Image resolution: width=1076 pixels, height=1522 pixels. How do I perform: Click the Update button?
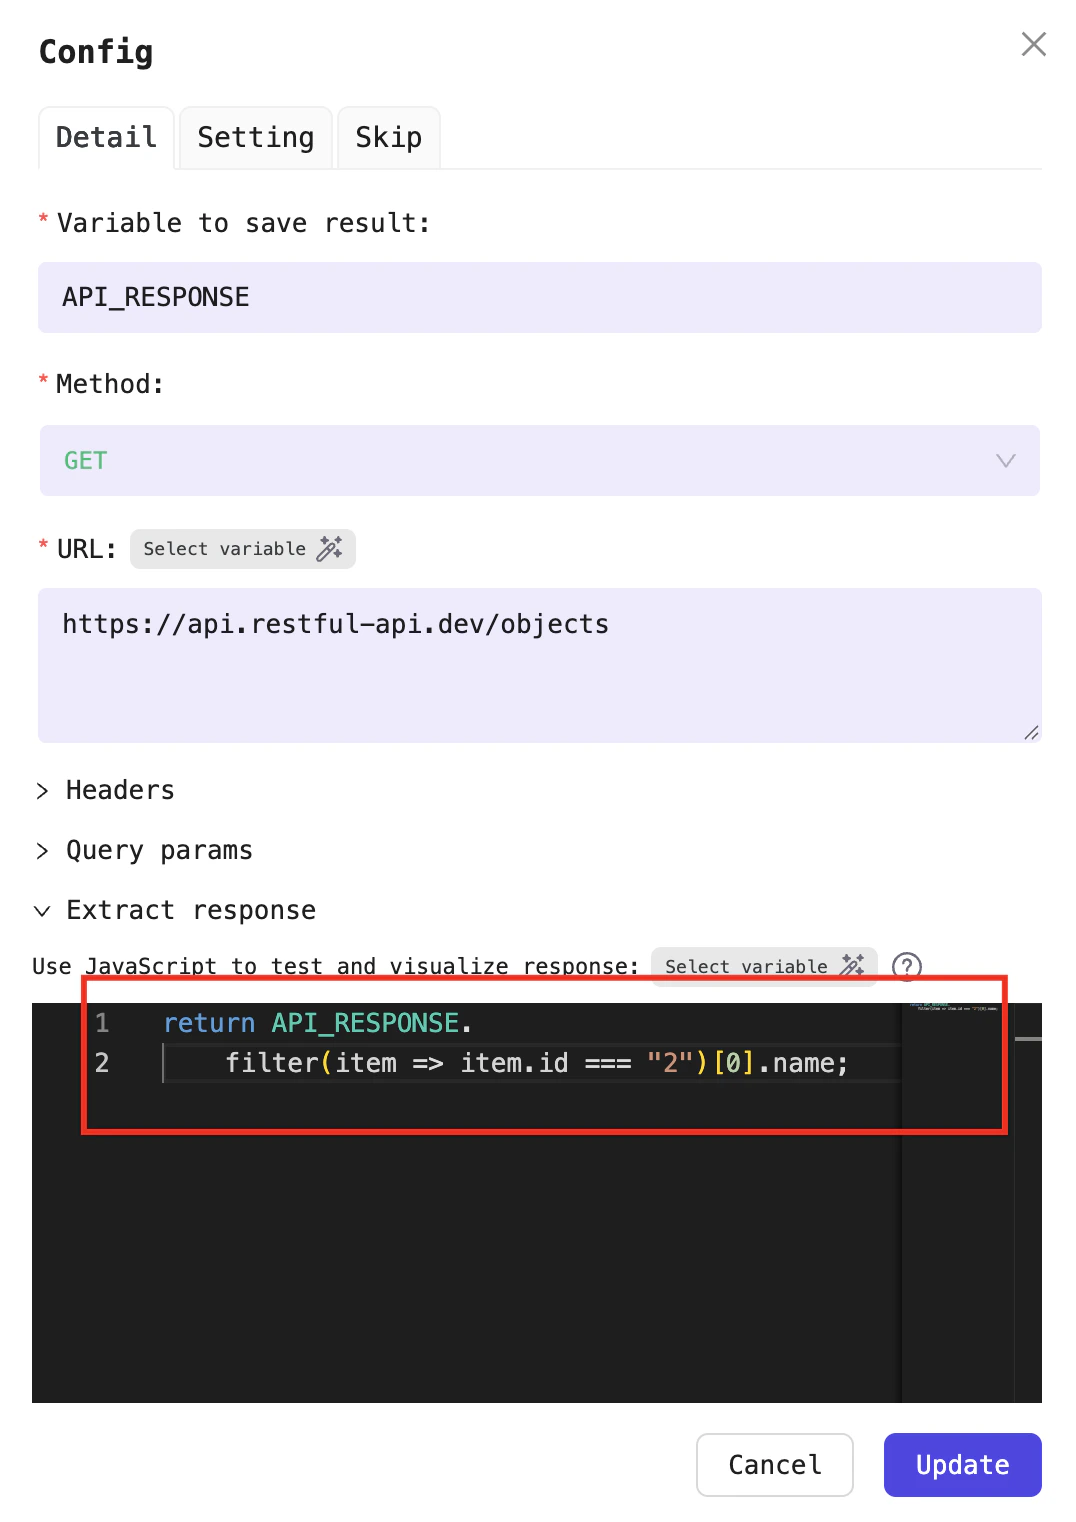(x=961, y=1464)
